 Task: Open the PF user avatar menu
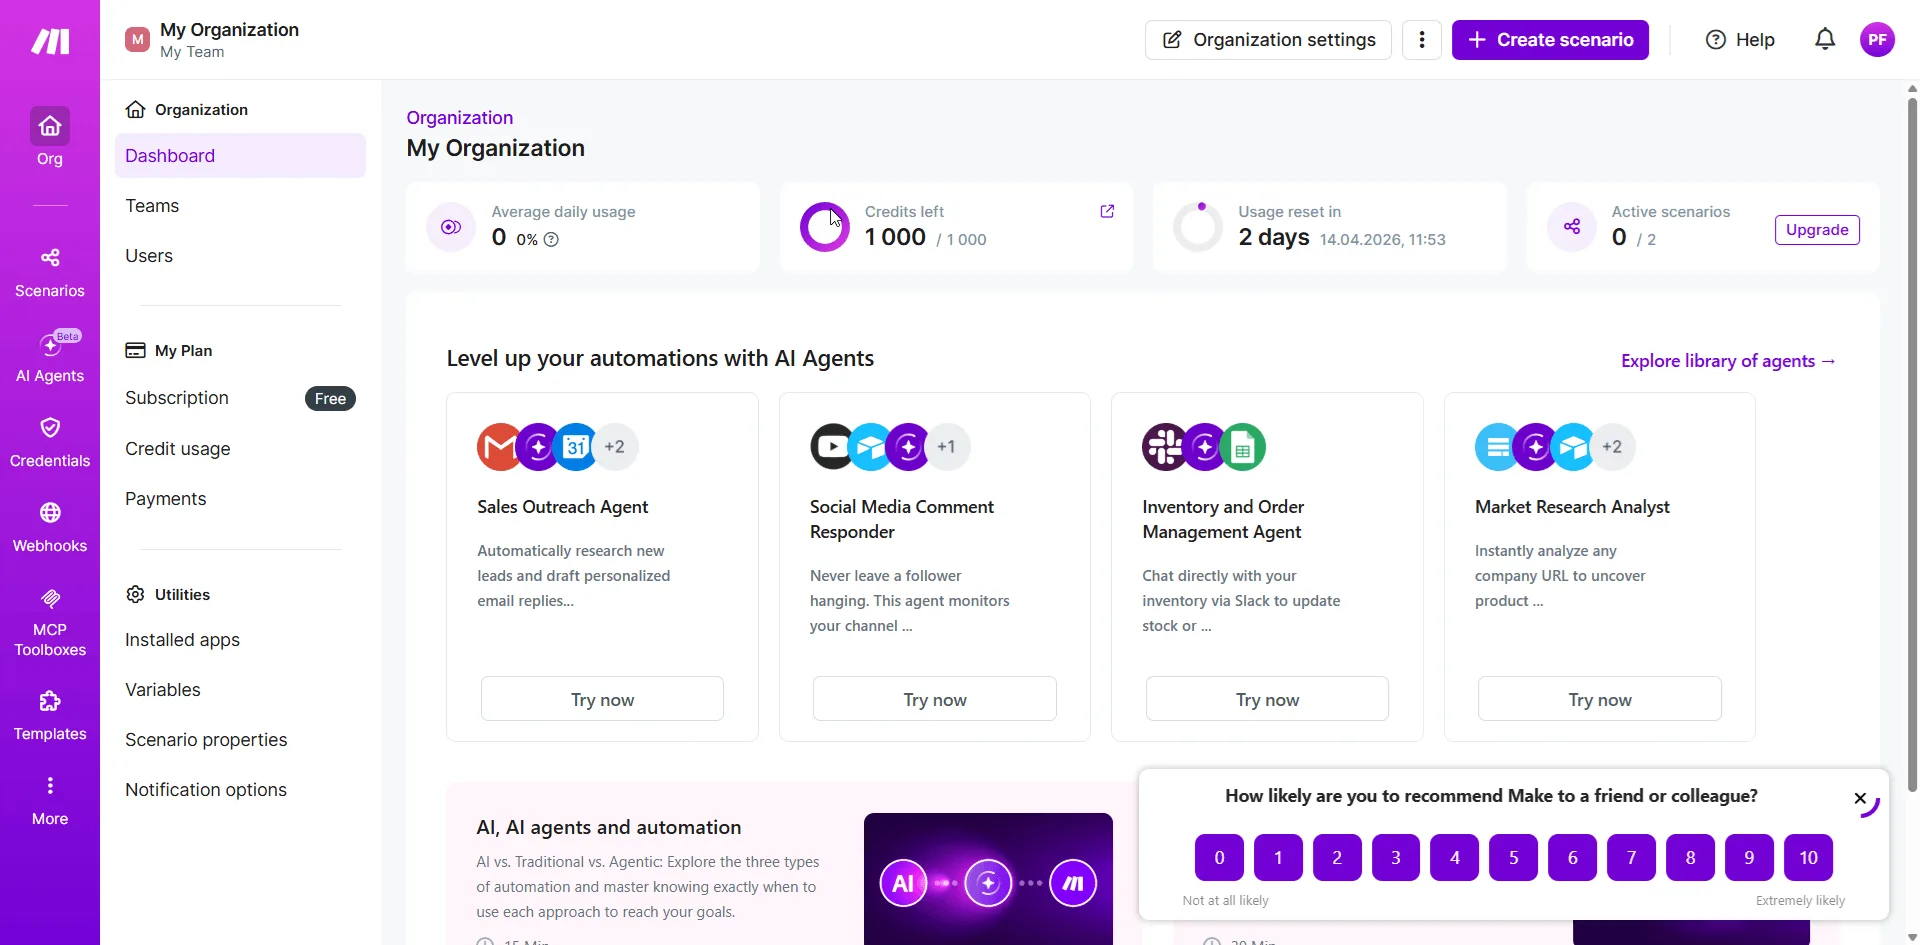1877,40
